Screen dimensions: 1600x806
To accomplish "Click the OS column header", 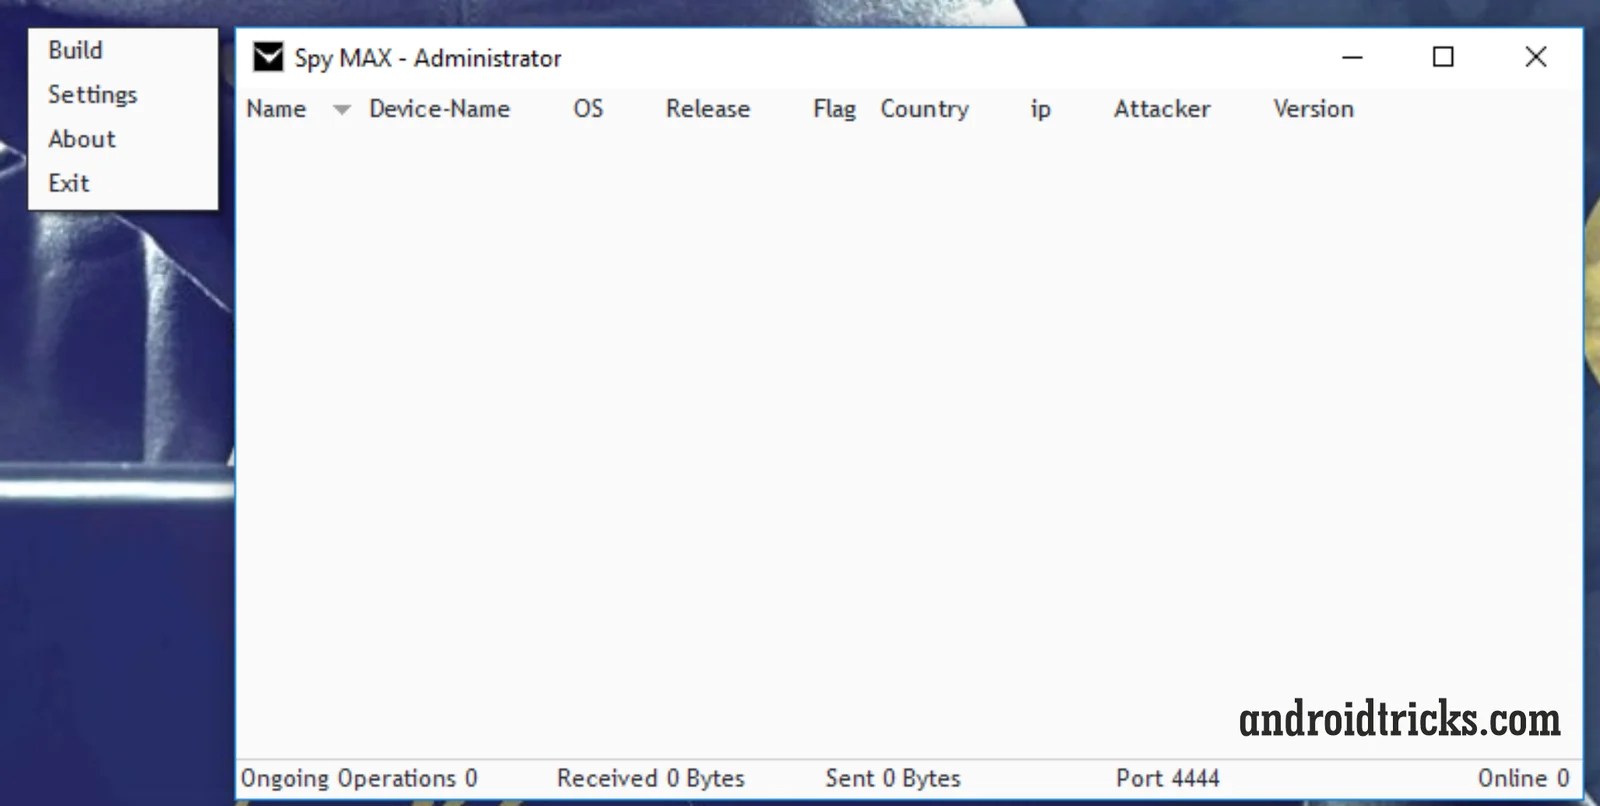I will coord(588,109).
